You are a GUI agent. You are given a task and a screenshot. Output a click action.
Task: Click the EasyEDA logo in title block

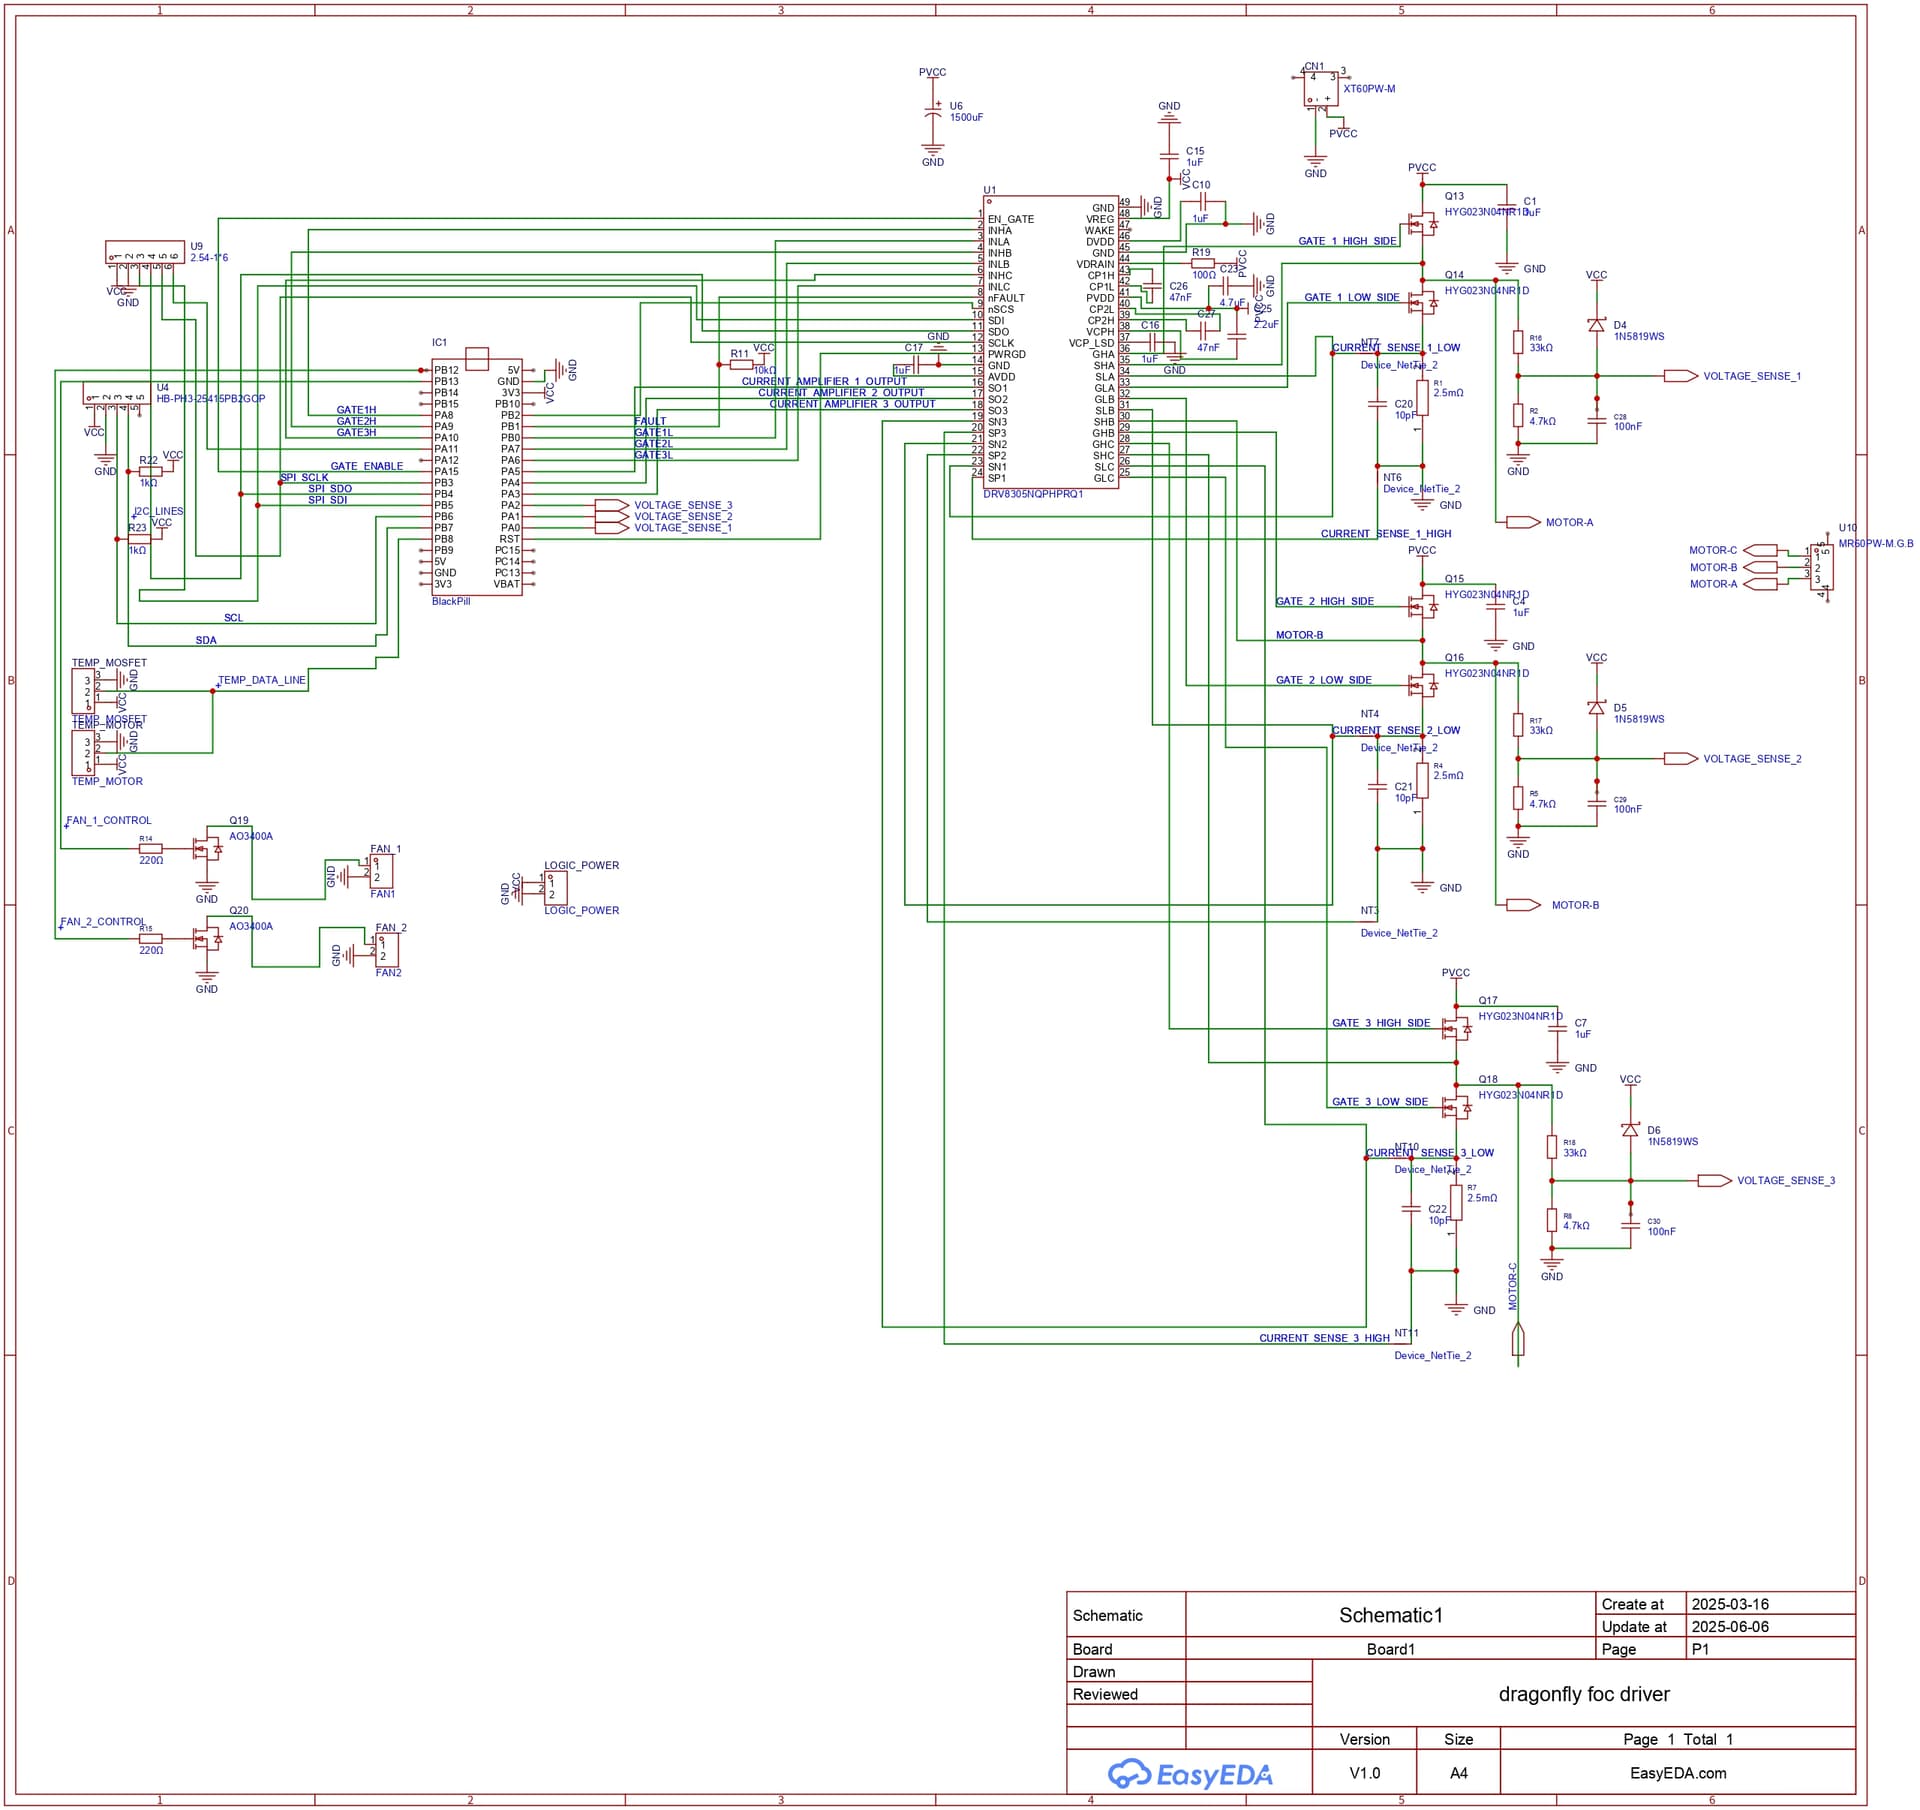pos(1189,1773)
